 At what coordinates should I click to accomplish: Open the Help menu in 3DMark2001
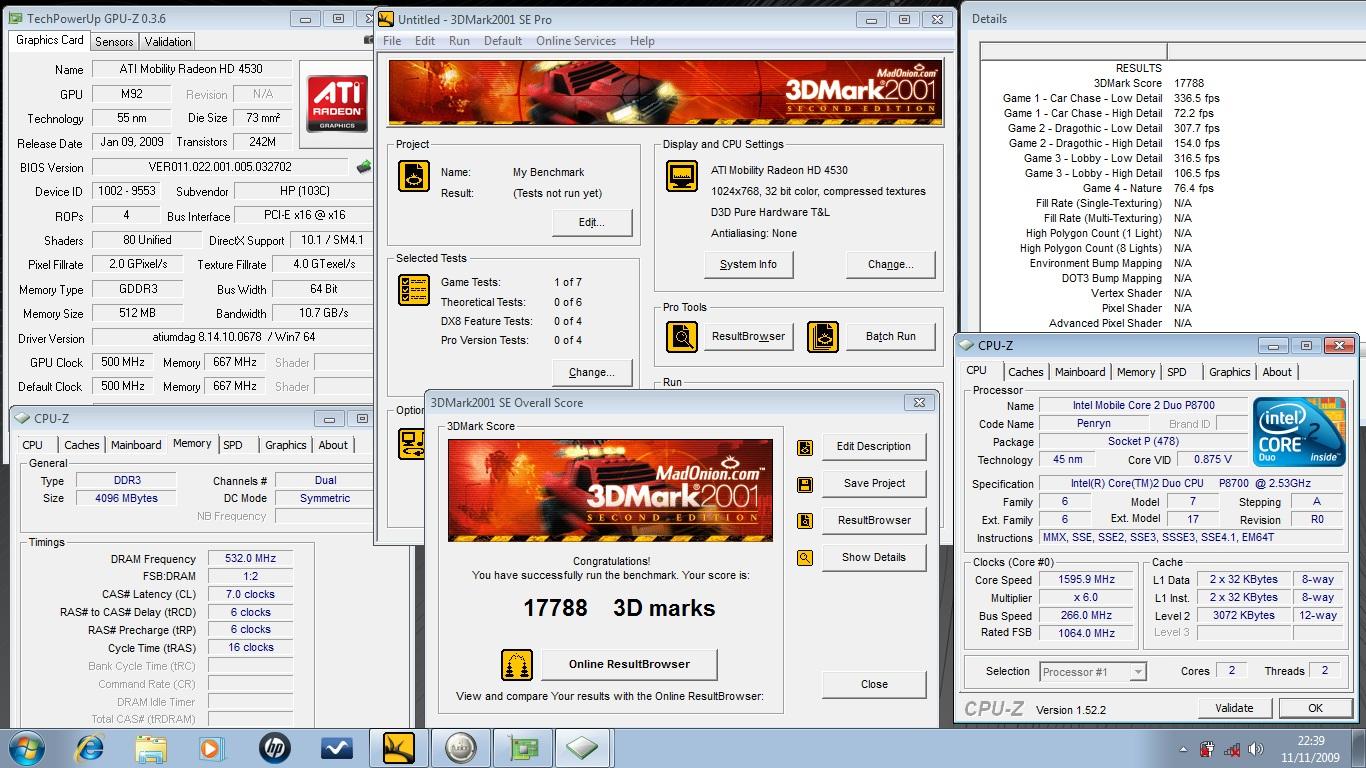(642, 41)
